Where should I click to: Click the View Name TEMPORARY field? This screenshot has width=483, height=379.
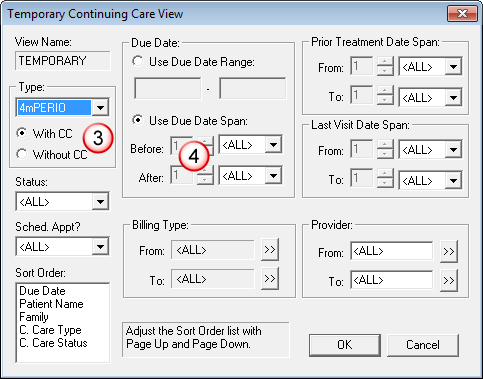[x=62, y=61]
